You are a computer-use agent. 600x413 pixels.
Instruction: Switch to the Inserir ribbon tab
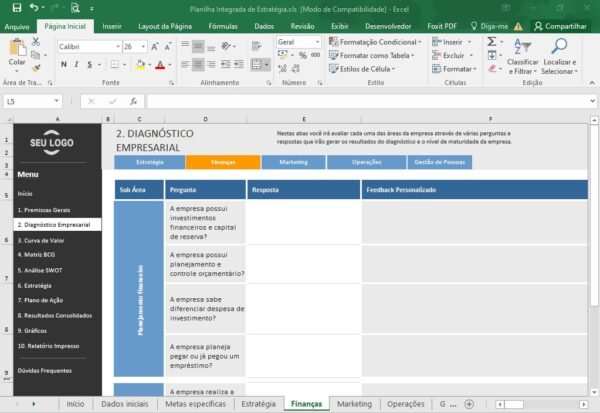click(x=112, y=26)
